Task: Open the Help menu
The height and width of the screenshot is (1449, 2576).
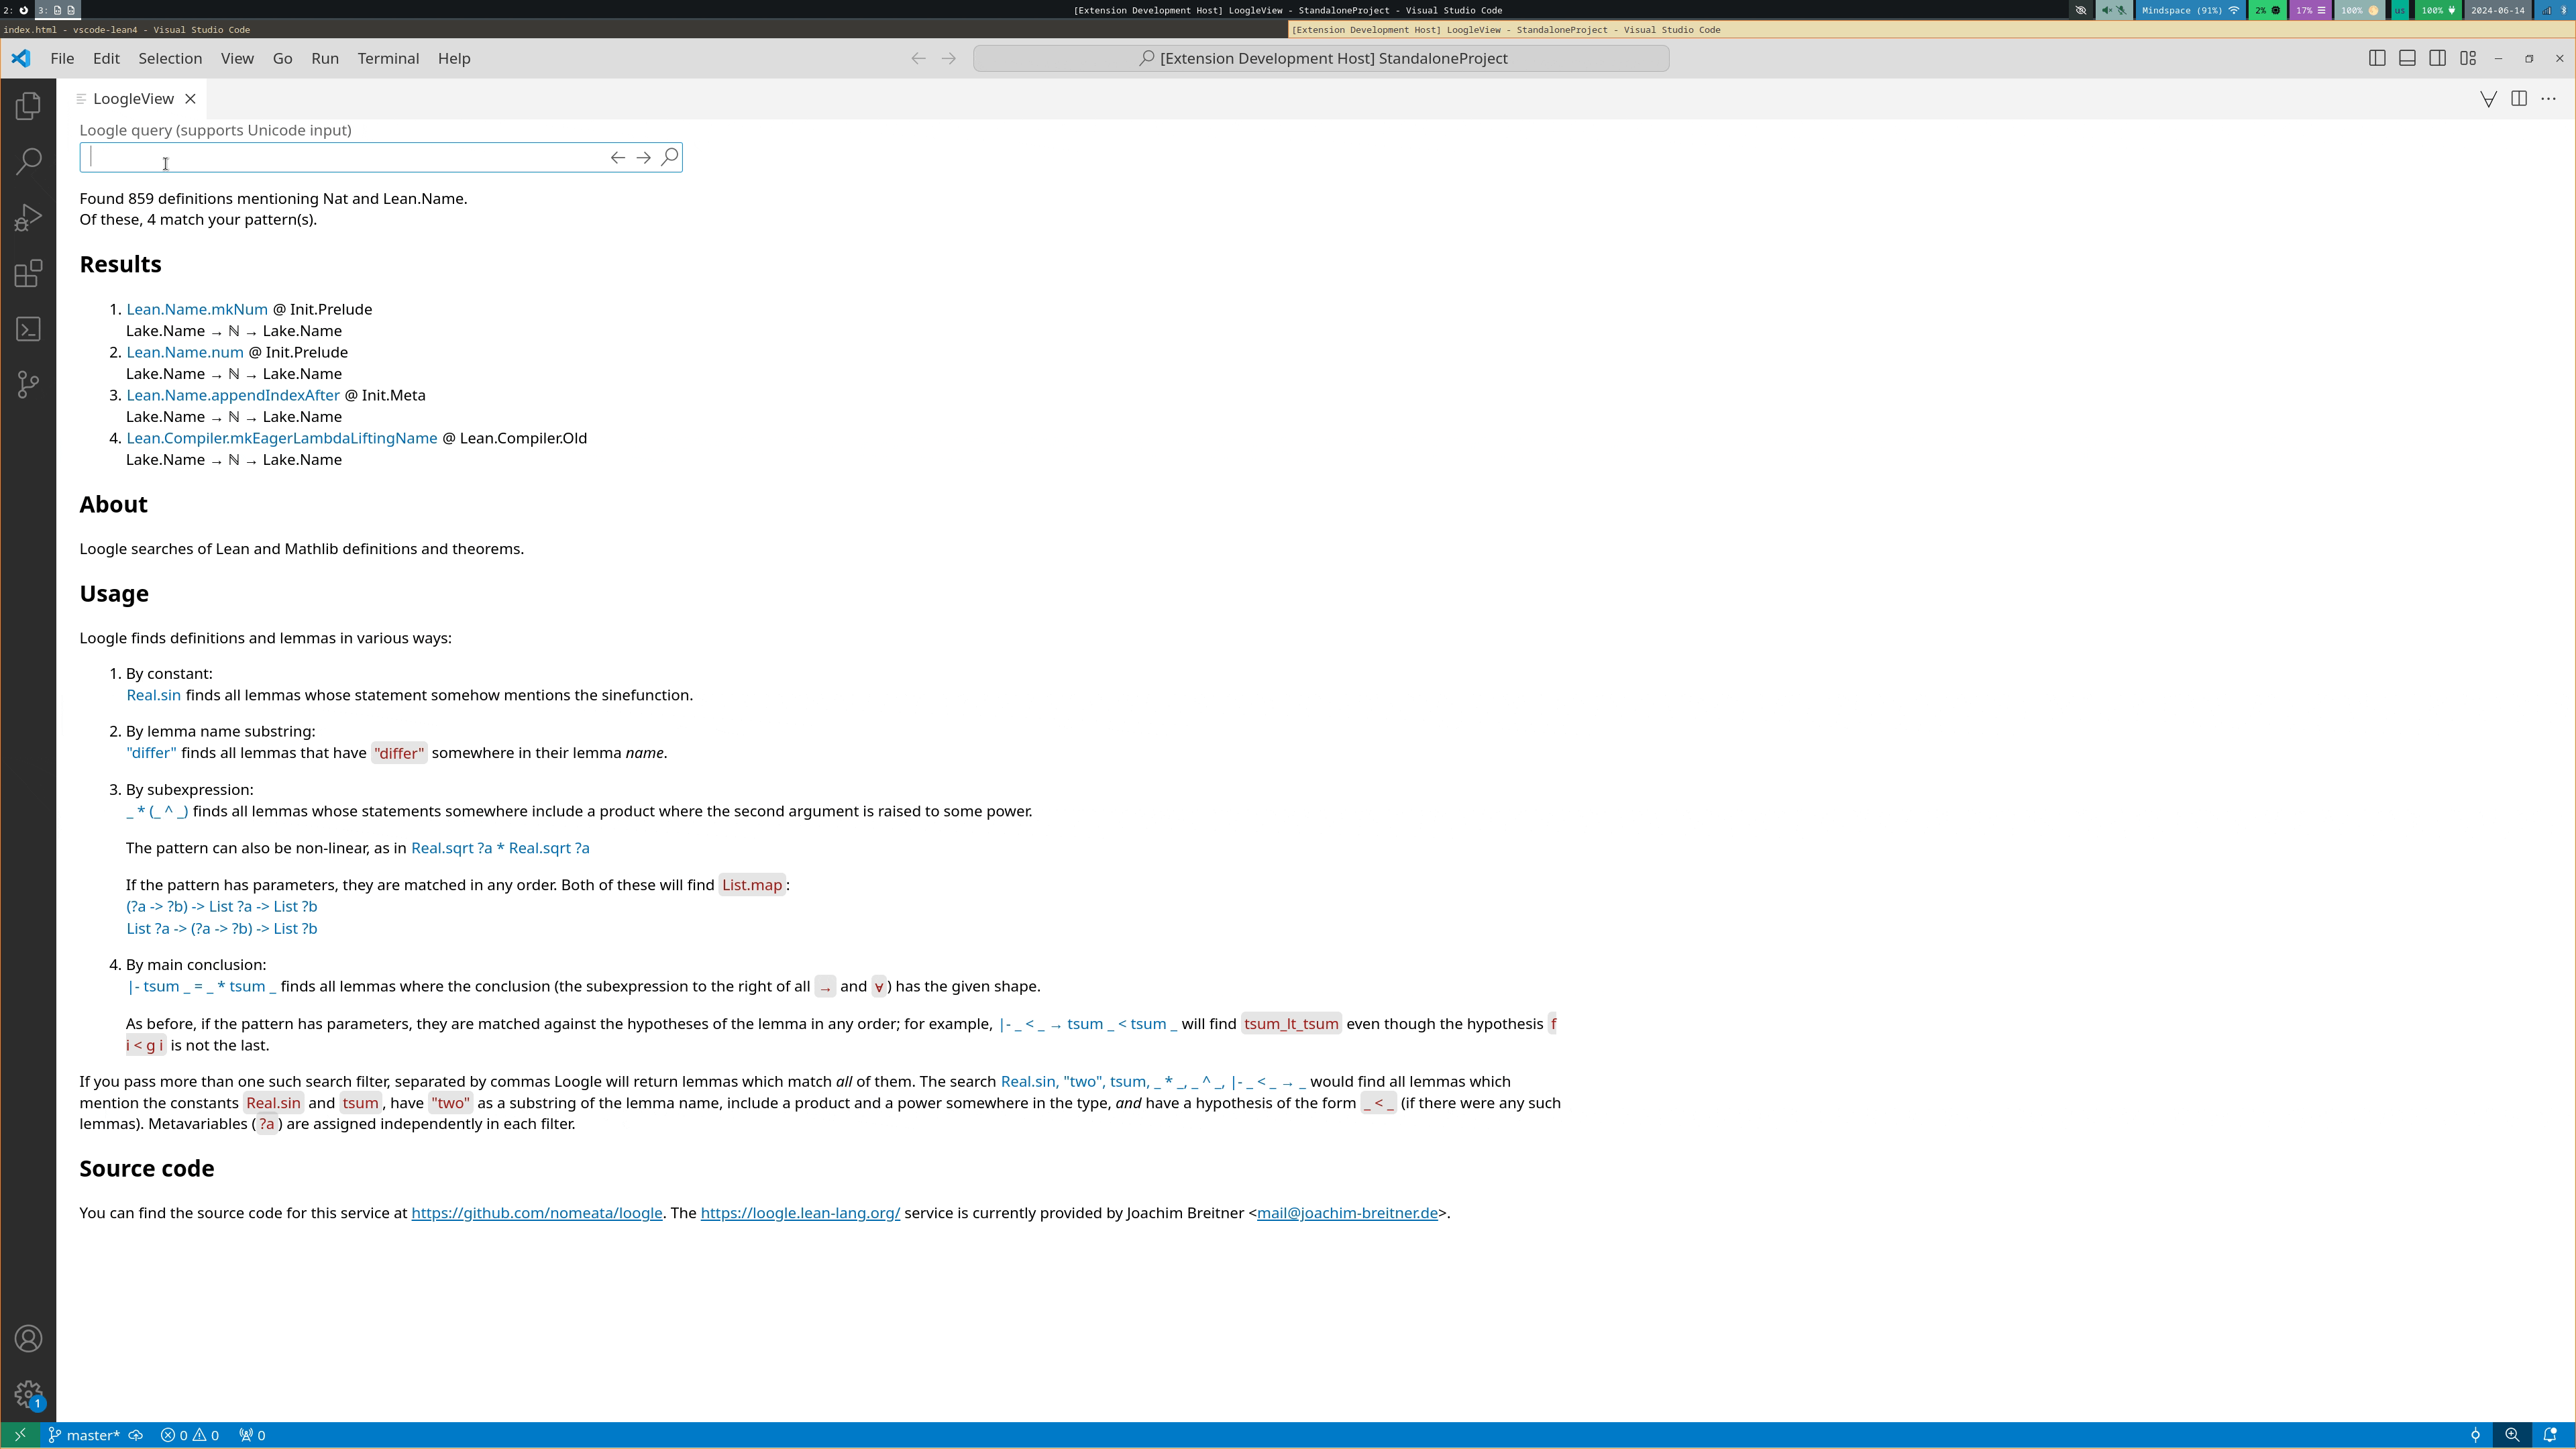Action: click(454, 58)
